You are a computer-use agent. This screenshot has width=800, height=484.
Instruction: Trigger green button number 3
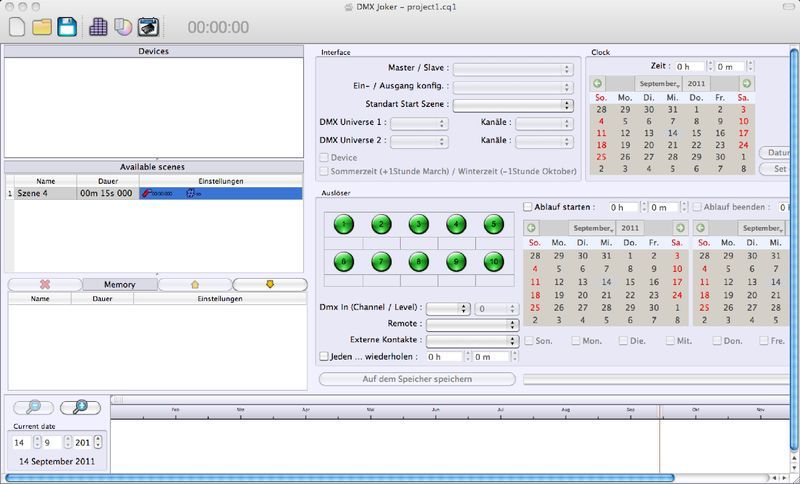(419, 224)
